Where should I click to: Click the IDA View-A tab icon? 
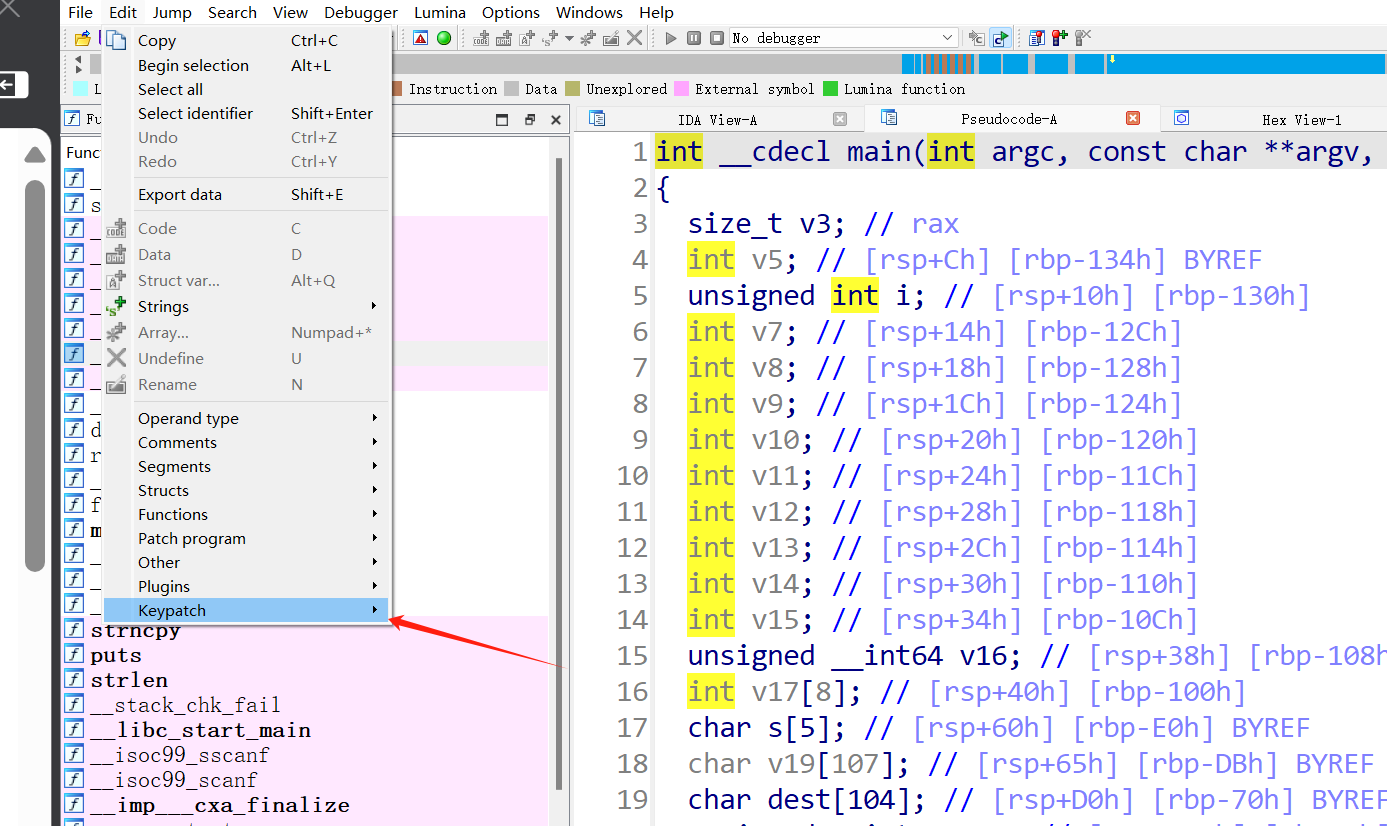tap(598, 119)
